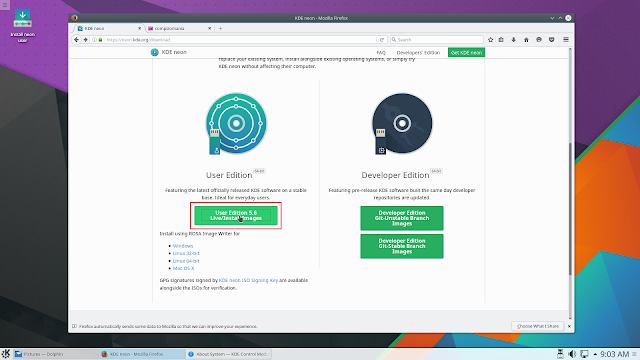Close the compizomania tab
The height and width of the screenshot is (360, 640).
(209, 29)
